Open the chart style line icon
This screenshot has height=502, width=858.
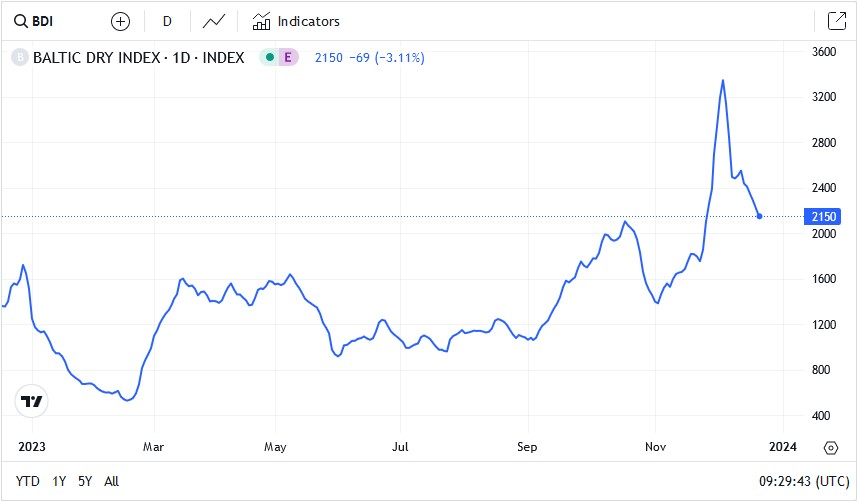pyautogui.click(x=213, y=21)
